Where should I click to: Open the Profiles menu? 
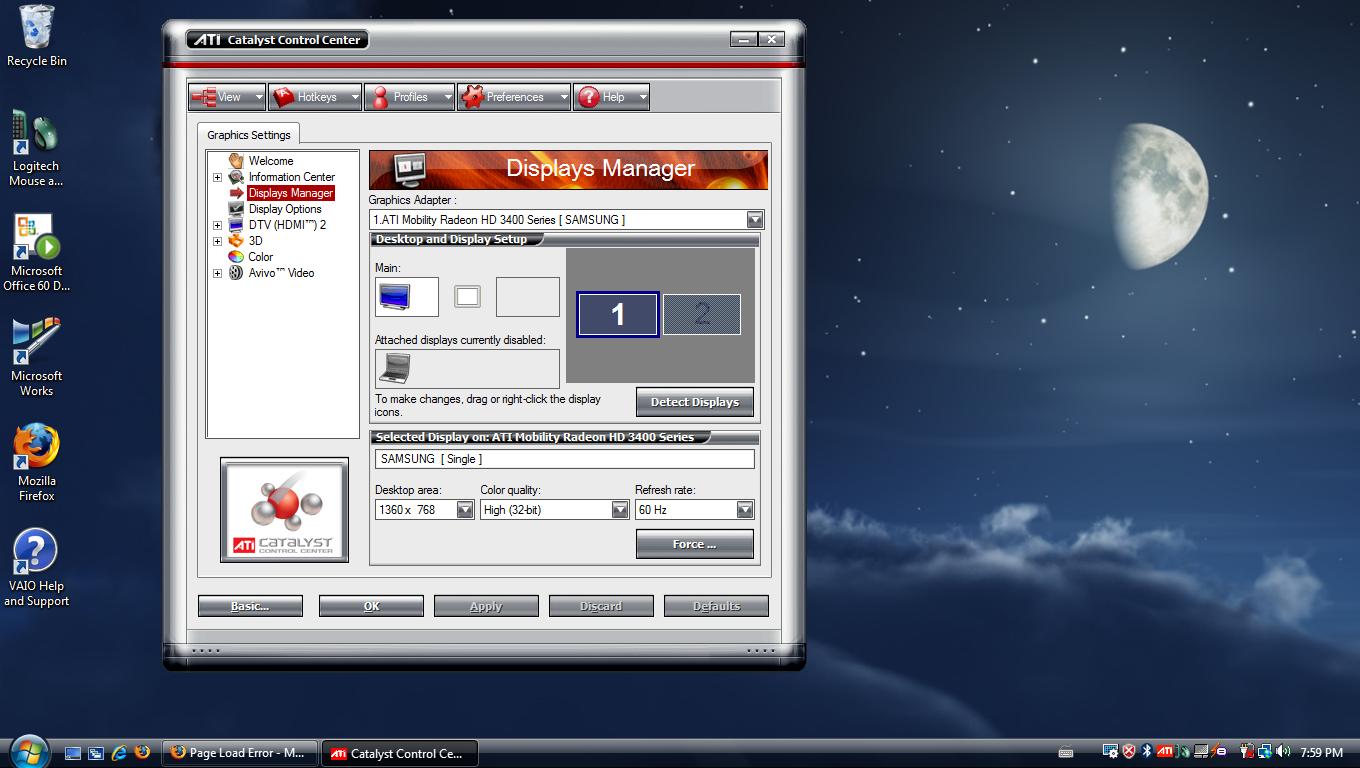click(x=409, y=97)
